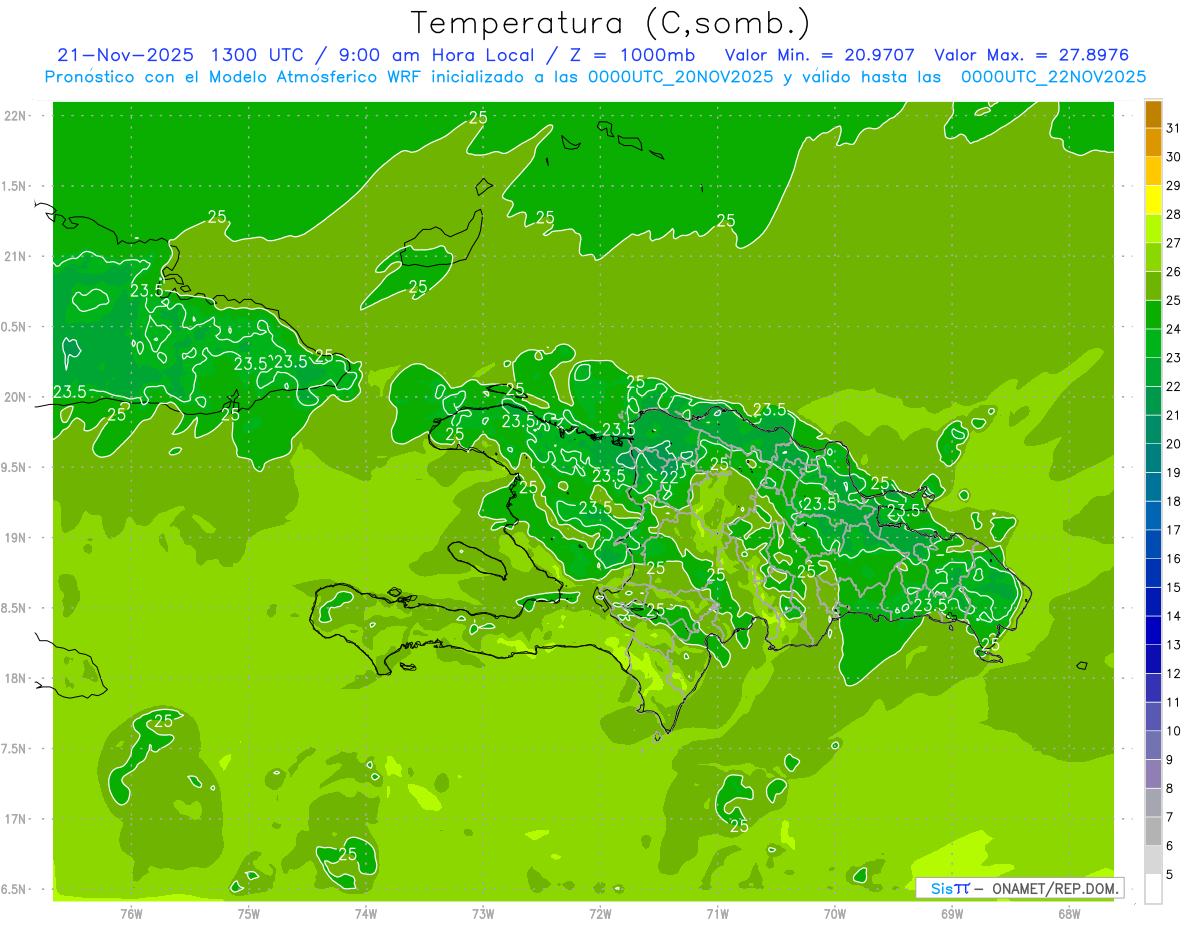Click the color band between 24 and 25

1153,315
